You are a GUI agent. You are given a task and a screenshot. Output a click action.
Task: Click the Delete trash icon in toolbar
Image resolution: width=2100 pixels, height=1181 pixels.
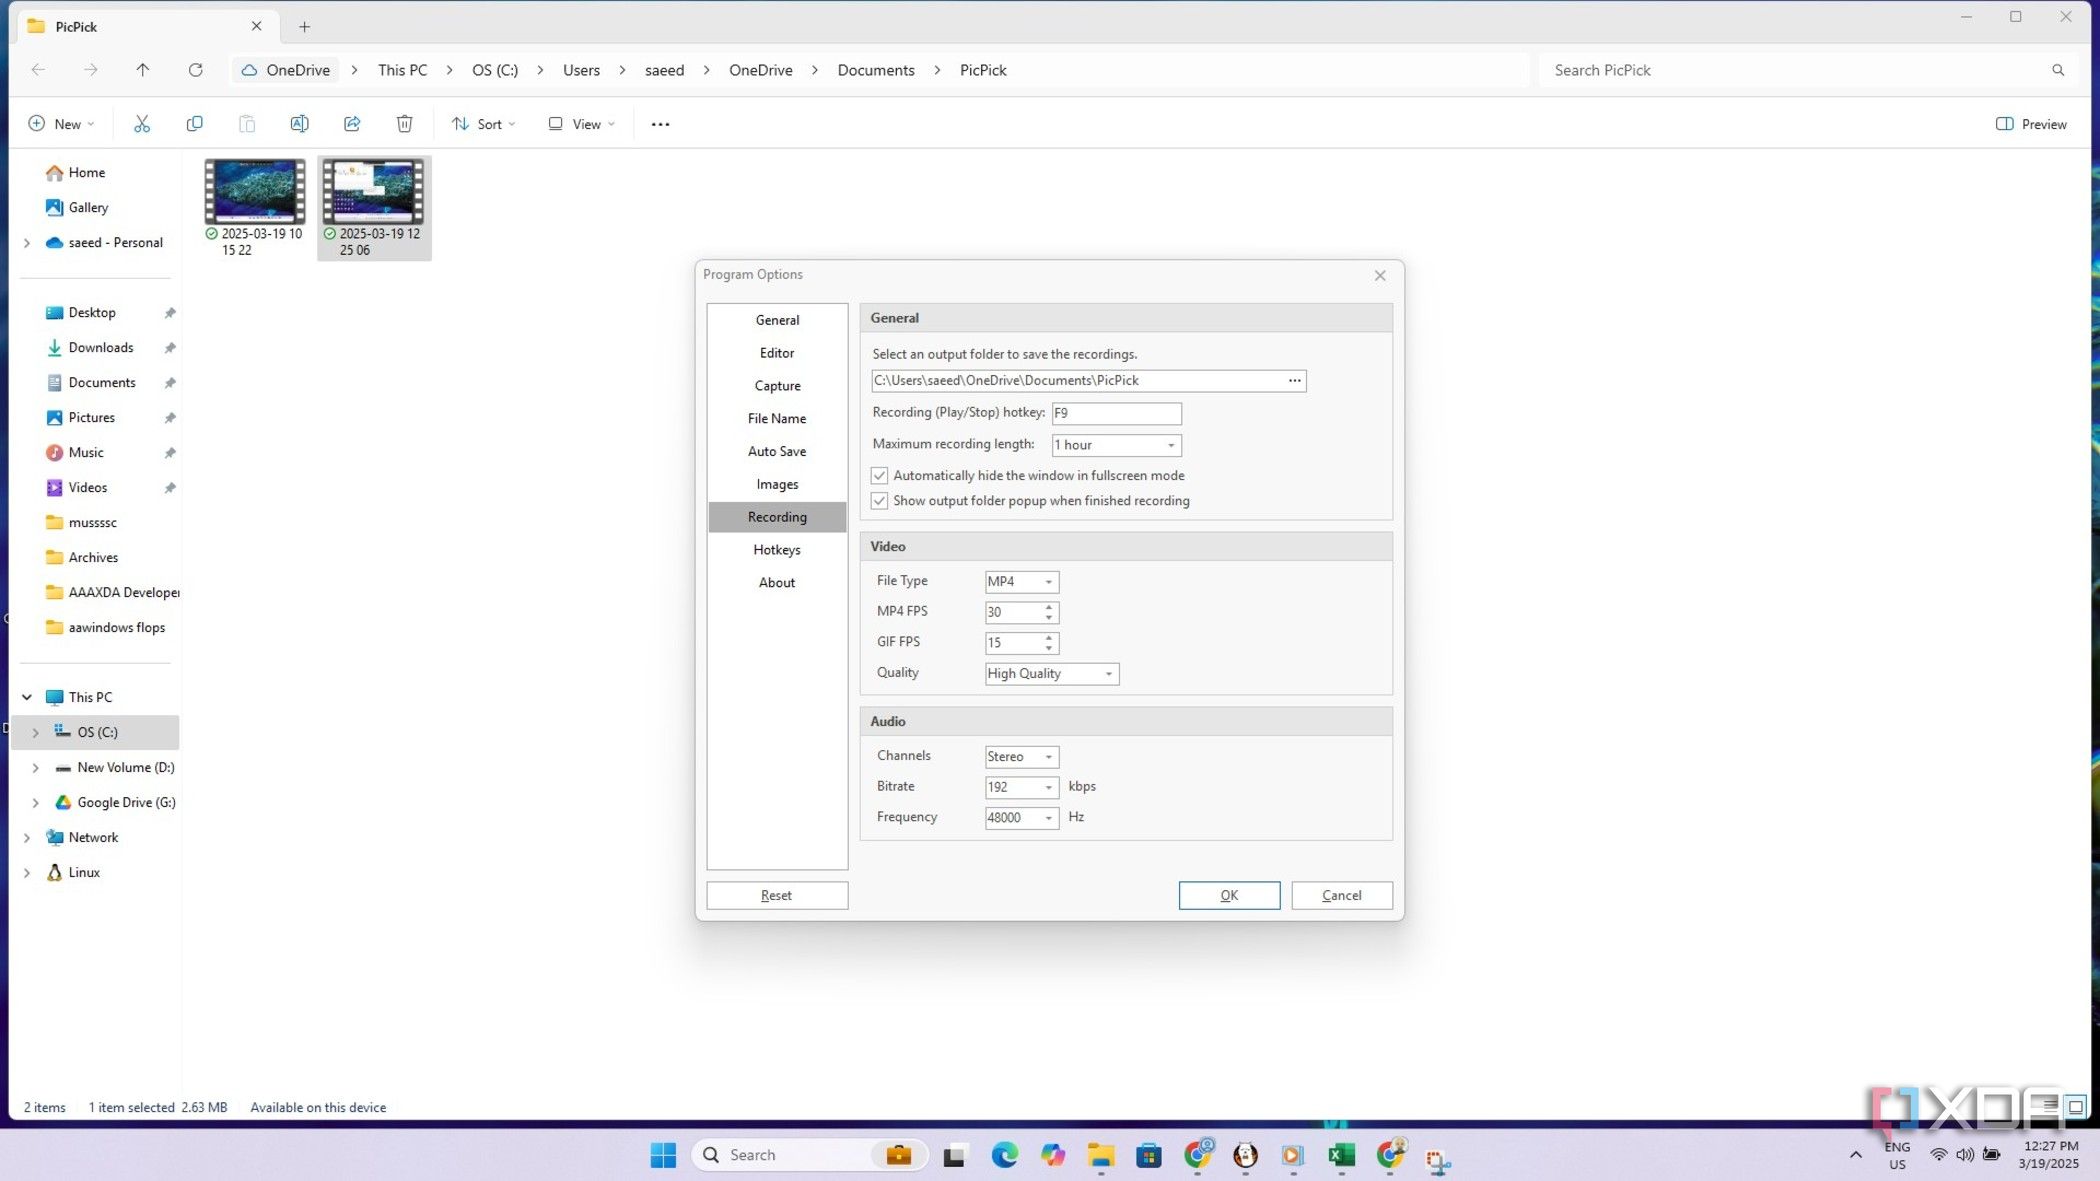click(404, 124)
